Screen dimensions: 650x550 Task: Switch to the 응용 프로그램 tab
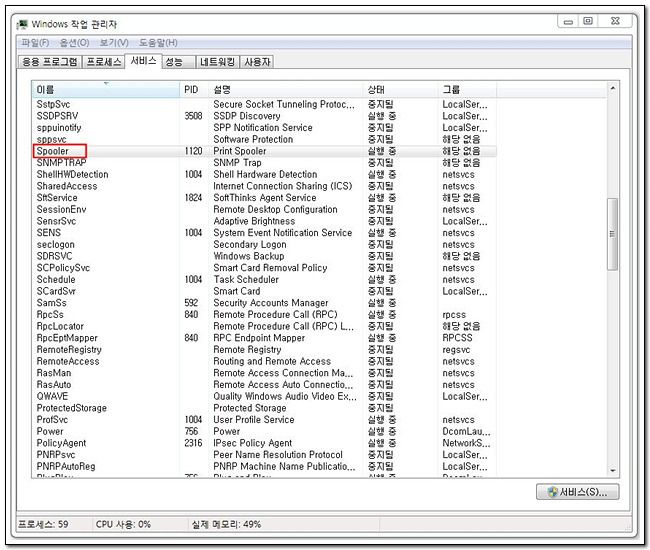[x=50, y=62]
